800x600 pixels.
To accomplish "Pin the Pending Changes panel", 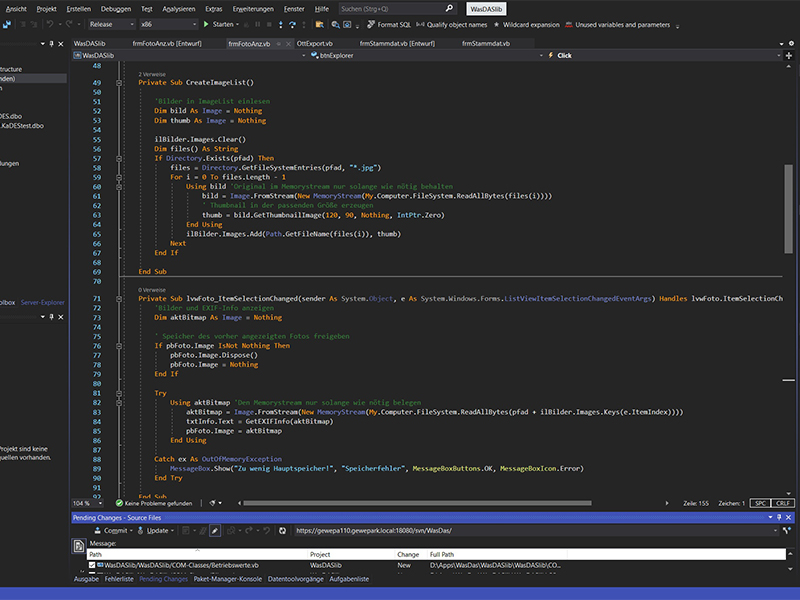I will pyautogui.click(x=779, y=517).
